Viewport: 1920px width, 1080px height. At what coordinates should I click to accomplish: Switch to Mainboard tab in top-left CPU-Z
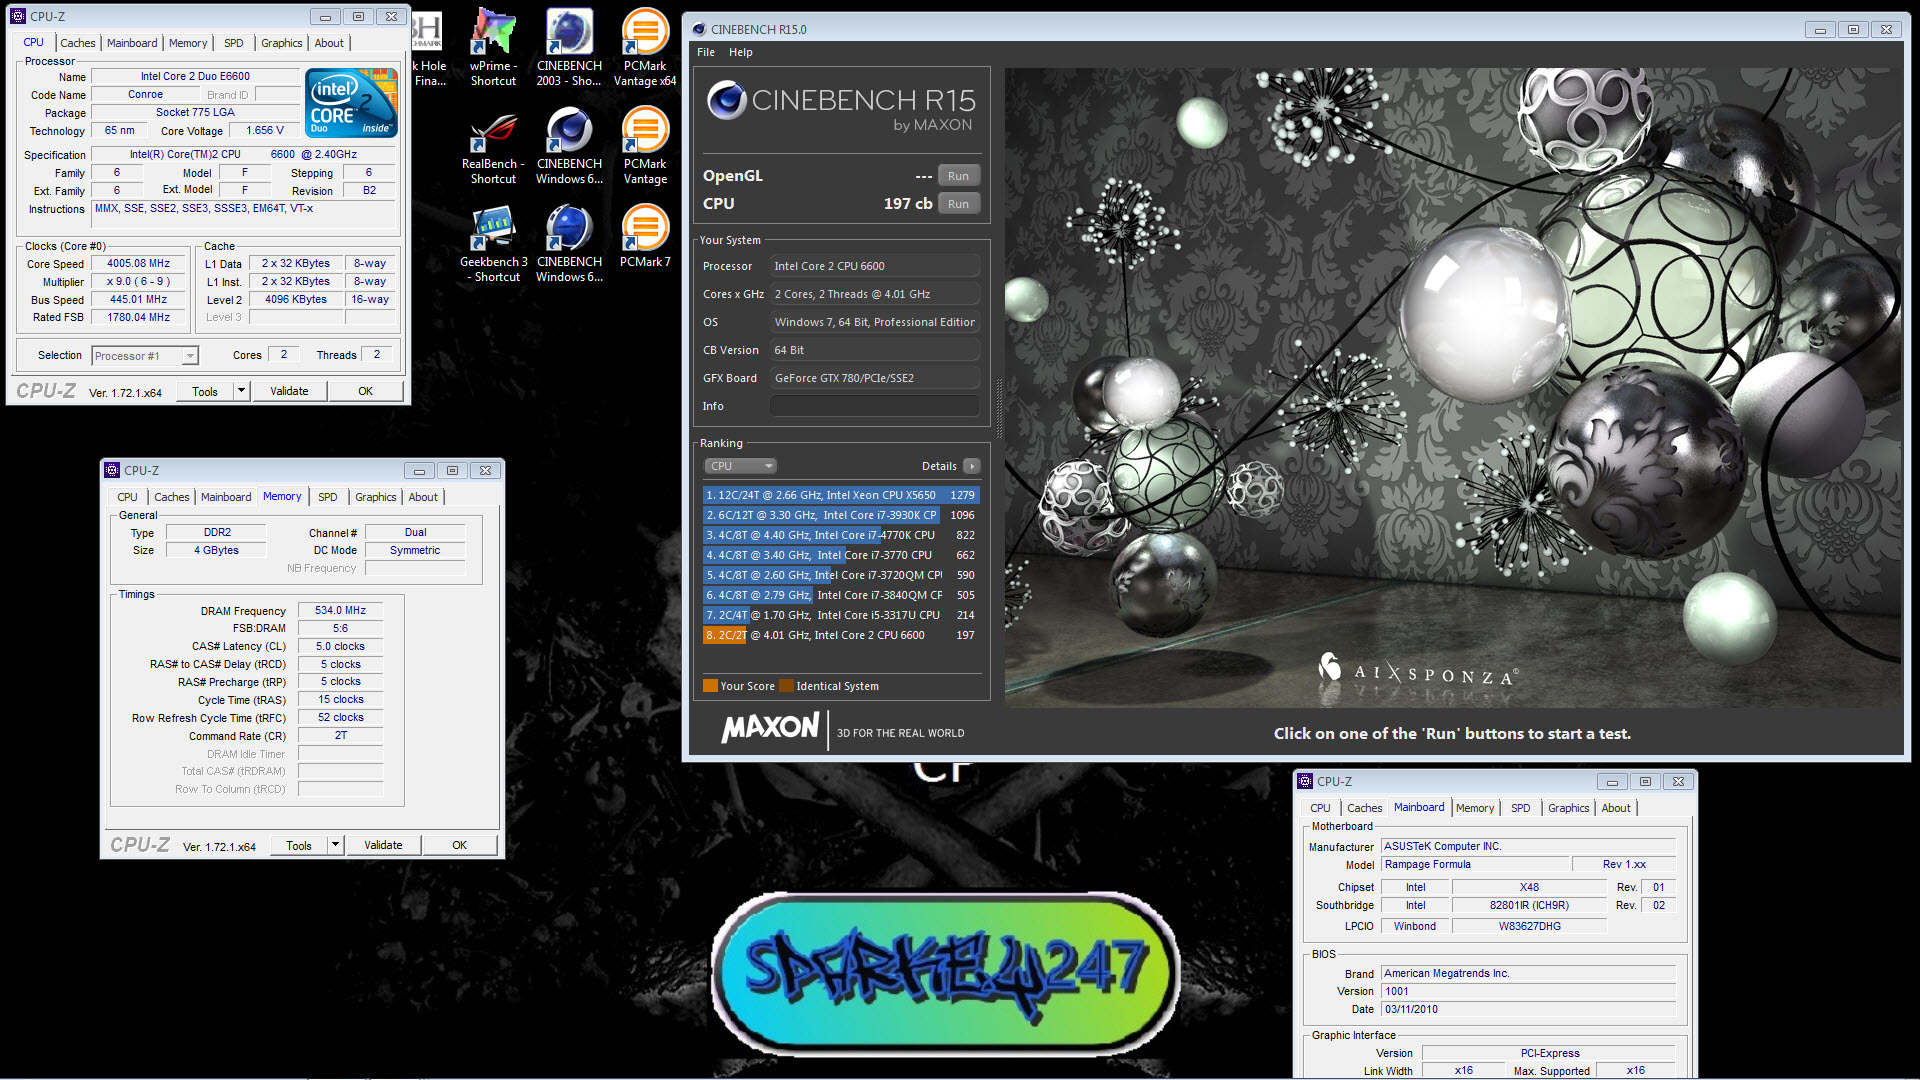click(132, 43)
